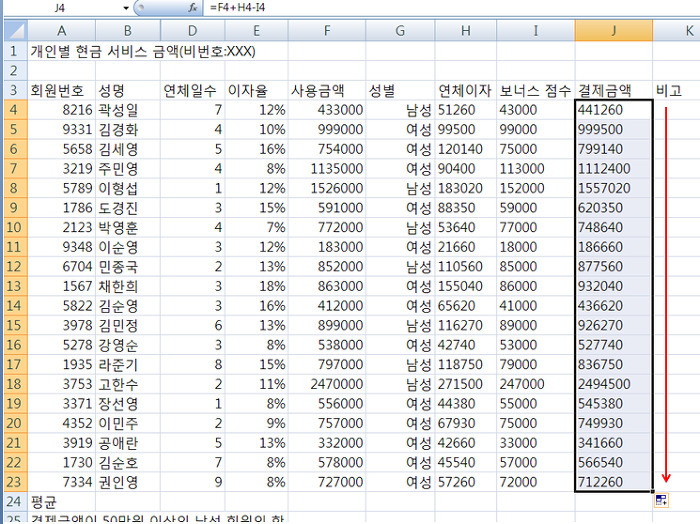Click member number 5658
Screen dimensions: 700x524
click(62, 149)
